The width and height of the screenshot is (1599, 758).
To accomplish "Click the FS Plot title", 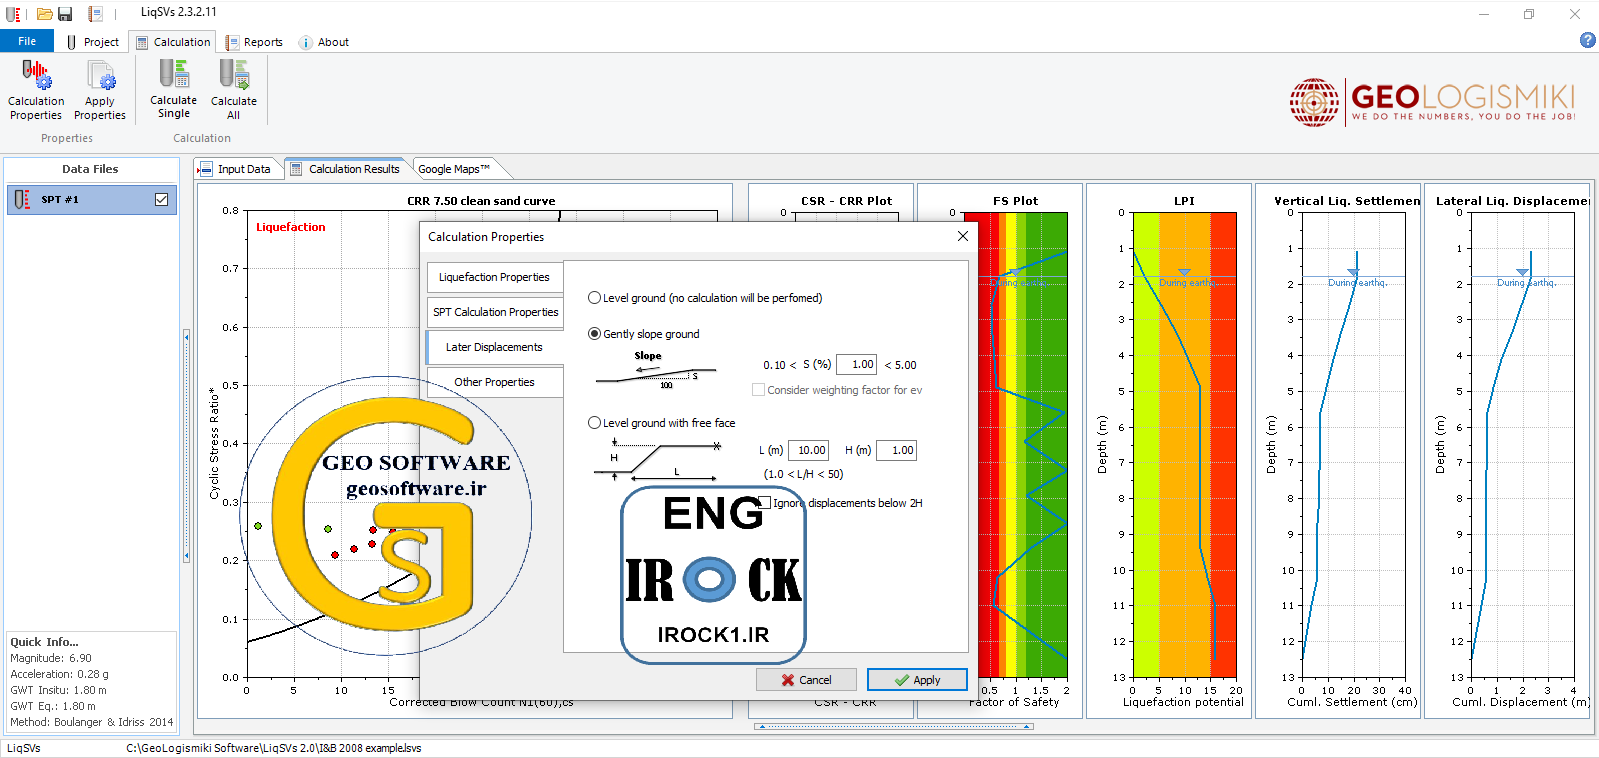I will 1015,201.
